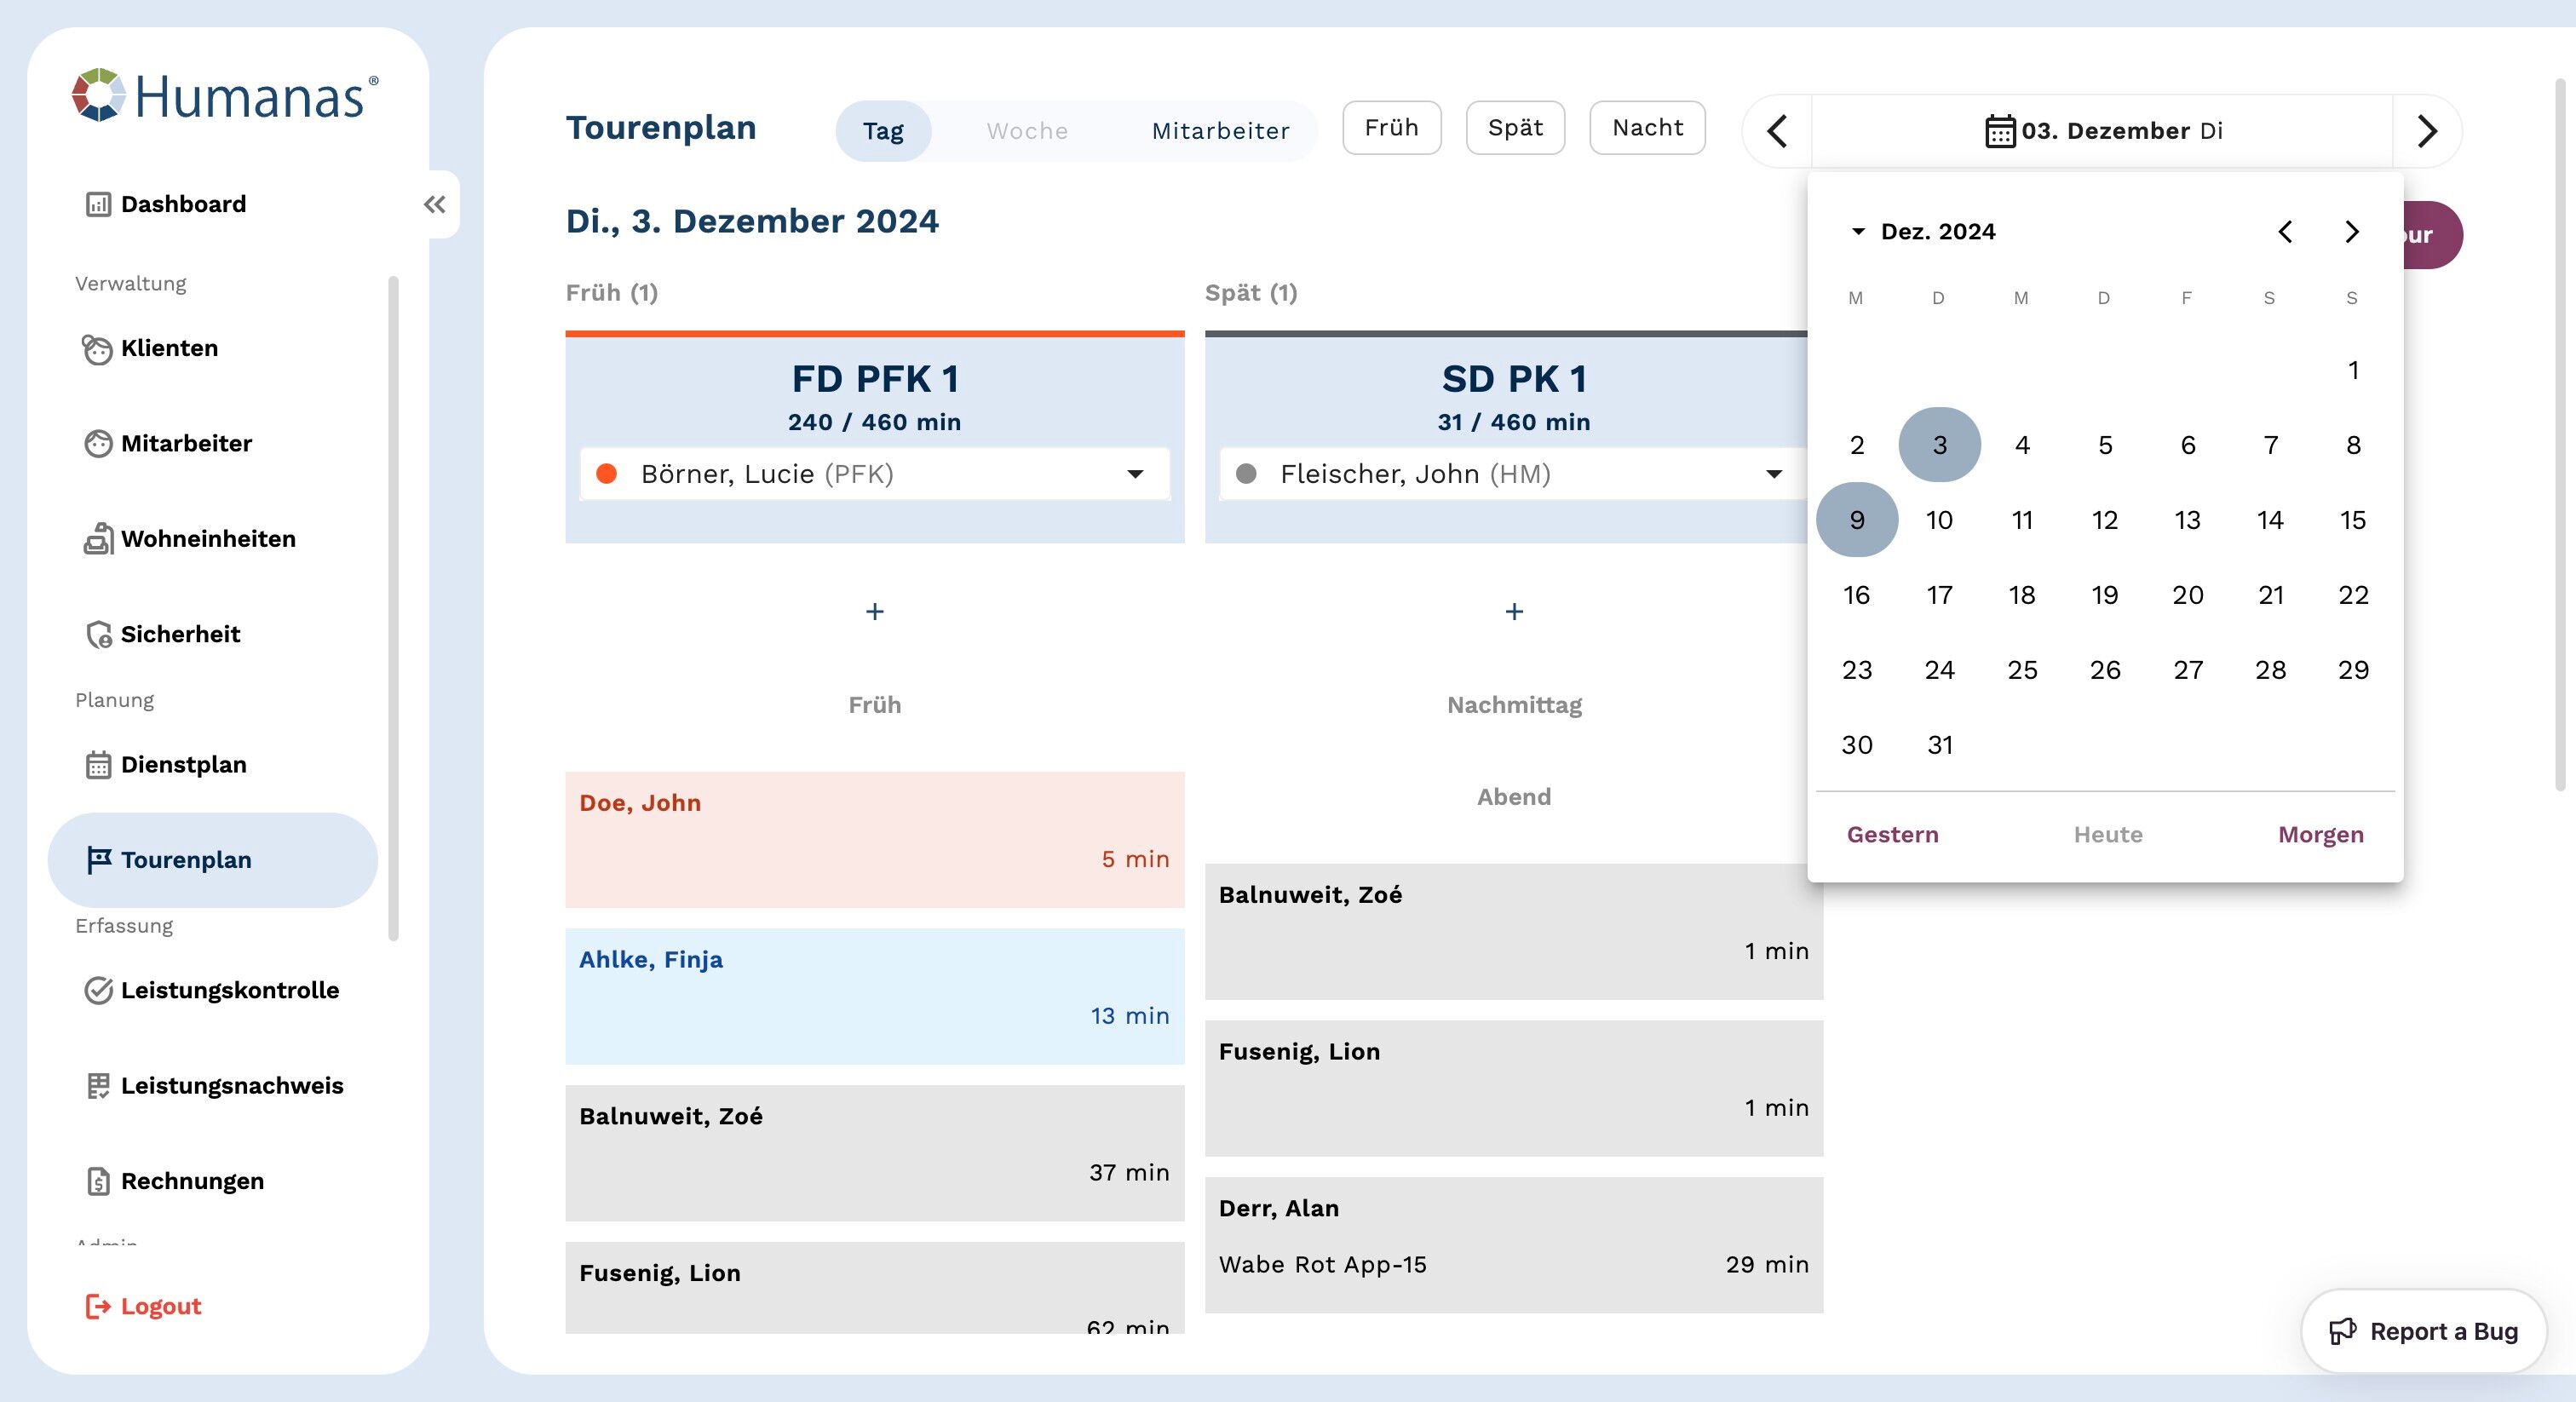Open the Börner, Lucie employee dropdown
The height and width of the screenshot is (1402, 2576).
[x=1135, y=474]
